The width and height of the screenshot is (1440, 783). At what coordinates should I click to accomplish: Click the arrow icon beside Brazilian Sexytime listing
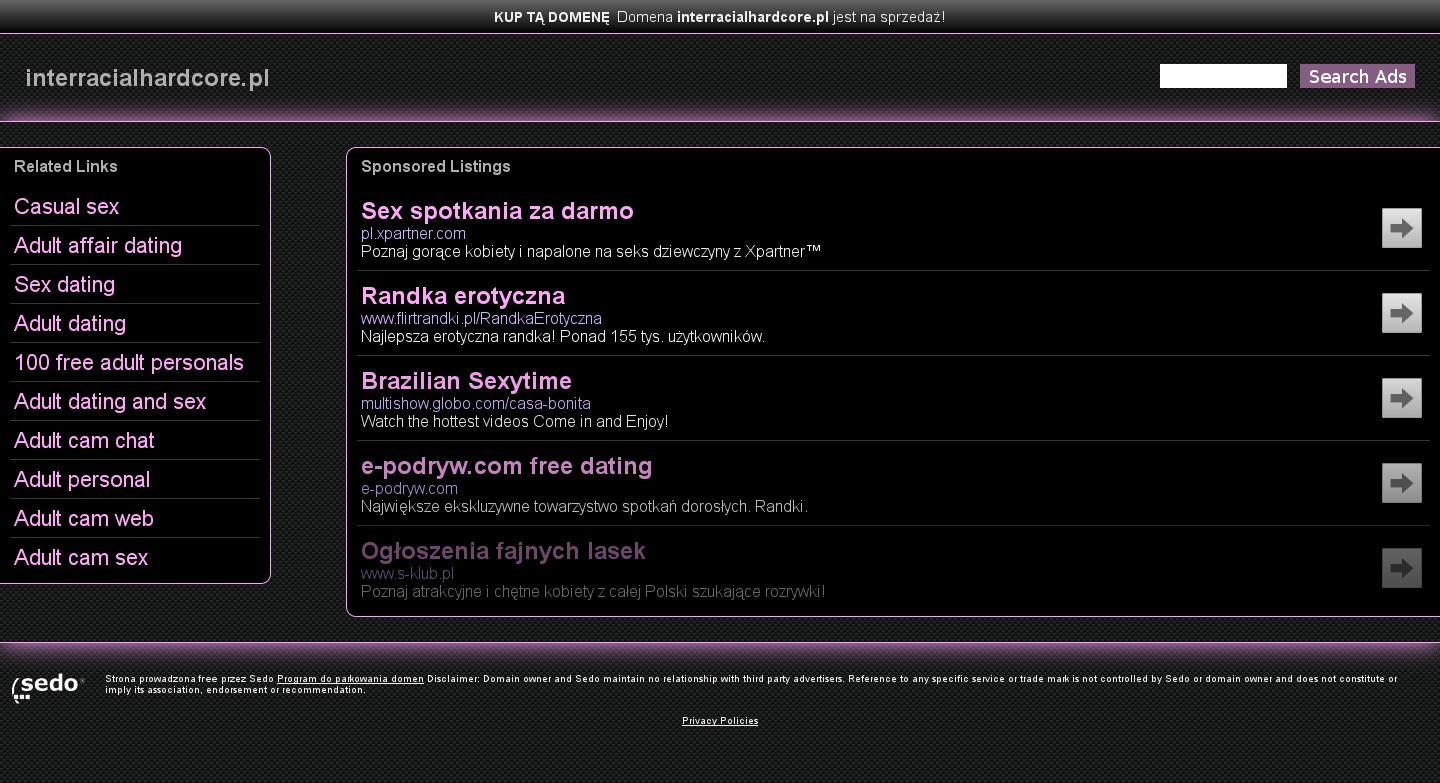coord(1401,398)
